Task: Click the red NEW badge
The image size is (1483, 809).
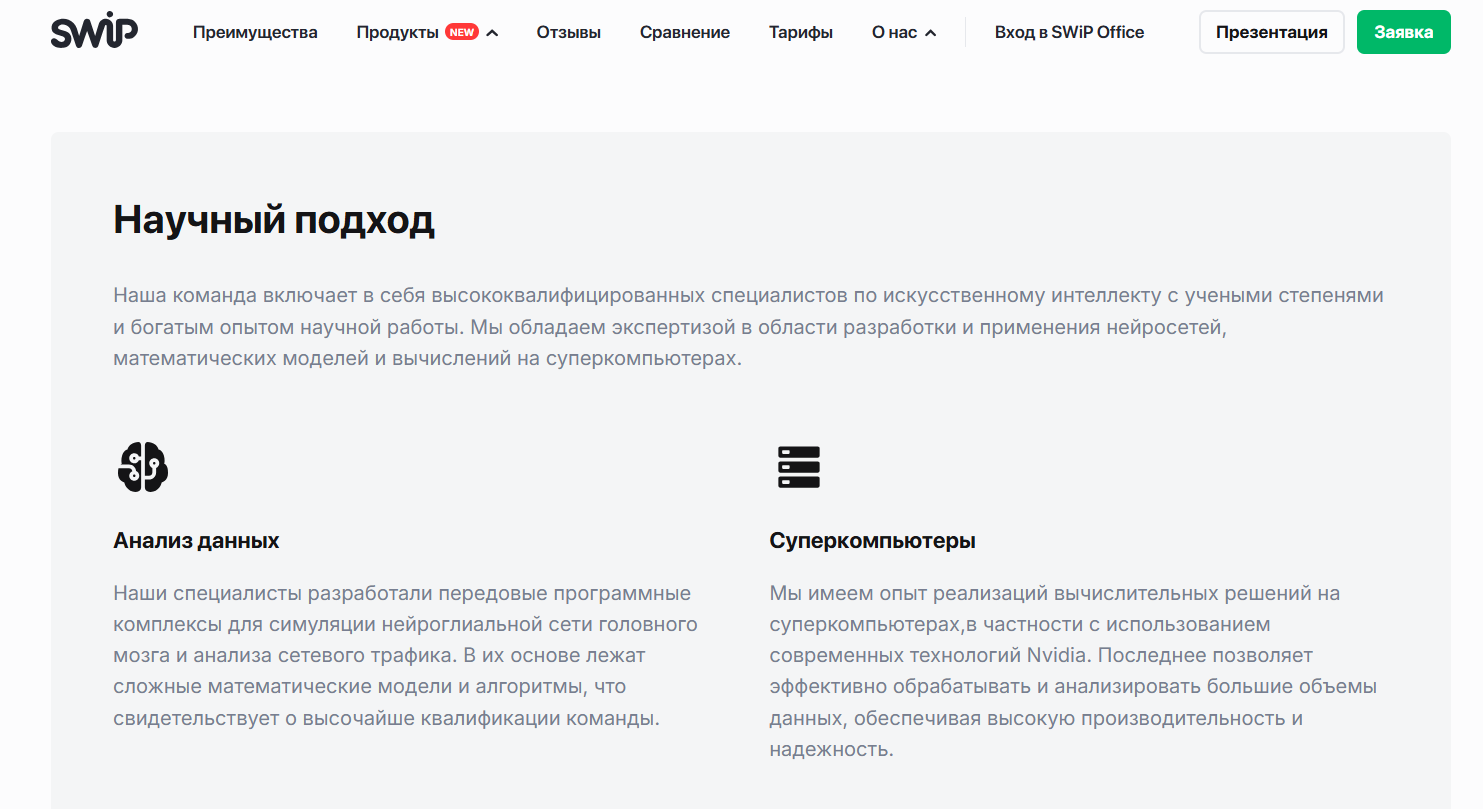Action: 462,32
